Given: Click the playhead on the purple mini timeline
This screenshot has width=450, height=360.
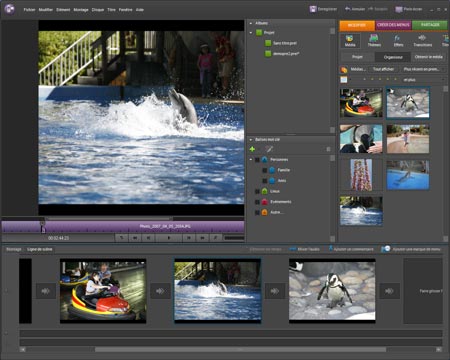Looking at the screenshot, I should click(x=43, y=227).
